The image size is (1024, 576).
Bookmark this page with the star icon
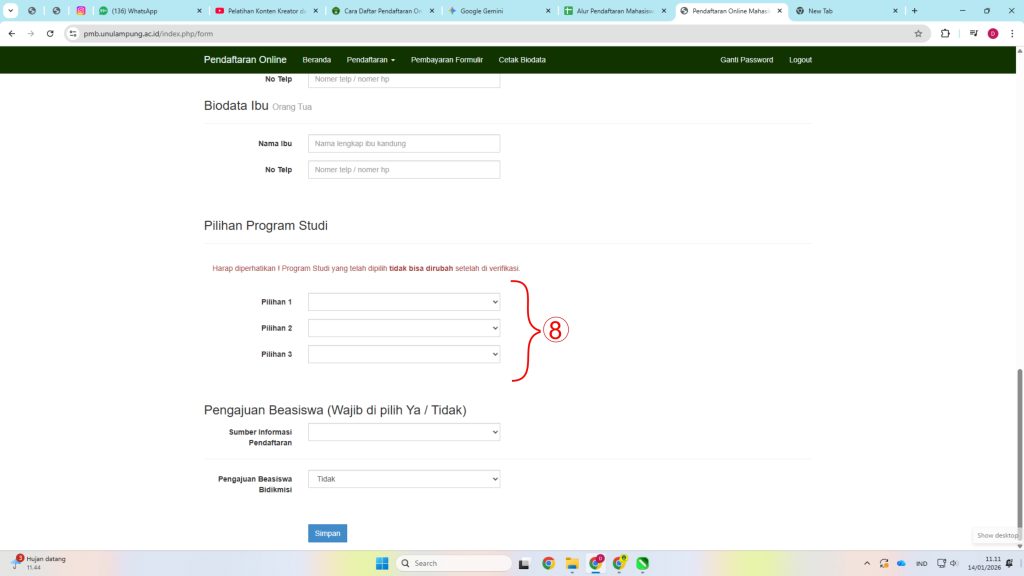pos(918,33)
